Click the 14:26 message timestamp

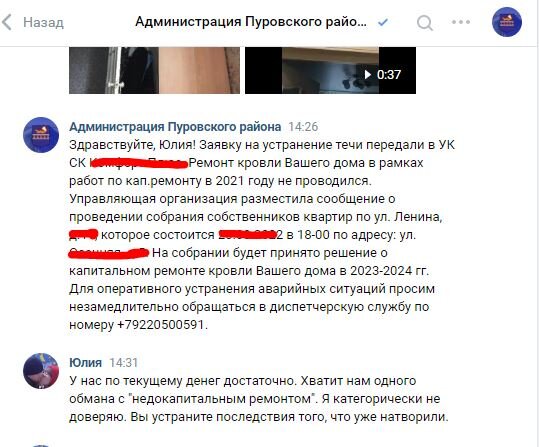pyautogui.click(x=303, y=127)
